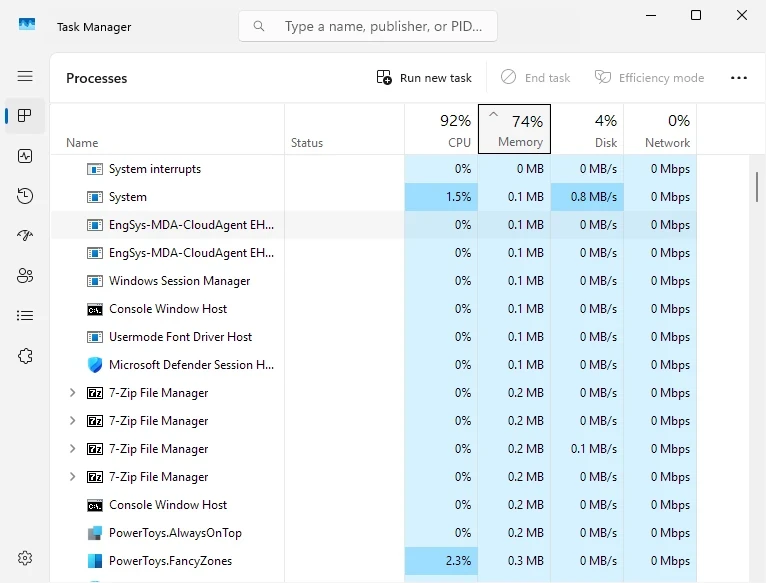
Task: Open the three-dot more options menu
Action: coord(739,78)
